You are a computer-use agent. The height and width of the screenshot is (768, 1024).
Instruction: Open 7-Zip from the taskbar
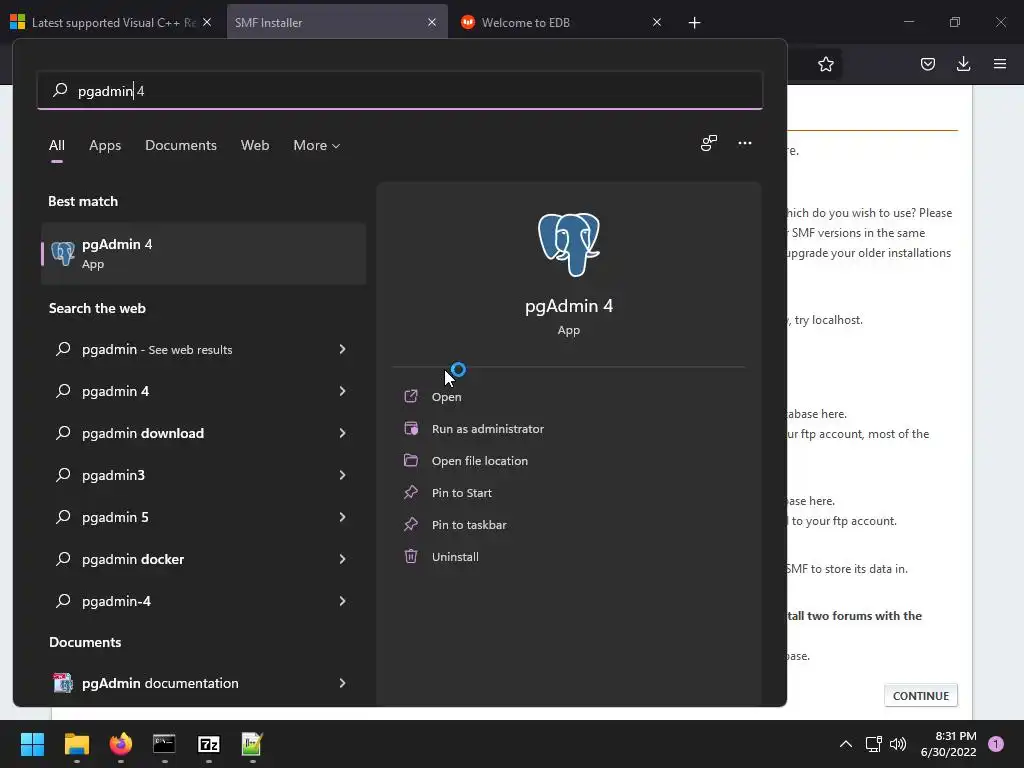(x=208, y=744)
